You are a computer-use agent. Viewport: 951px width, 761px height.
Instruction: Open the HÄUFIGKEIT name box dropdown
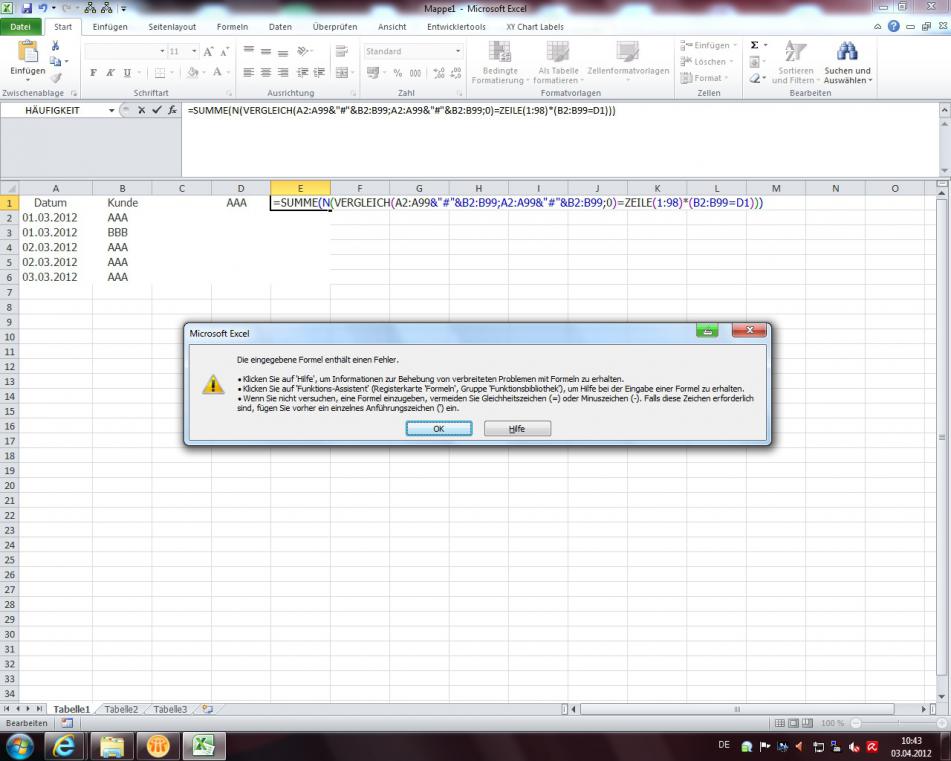(x=111, y=110)
